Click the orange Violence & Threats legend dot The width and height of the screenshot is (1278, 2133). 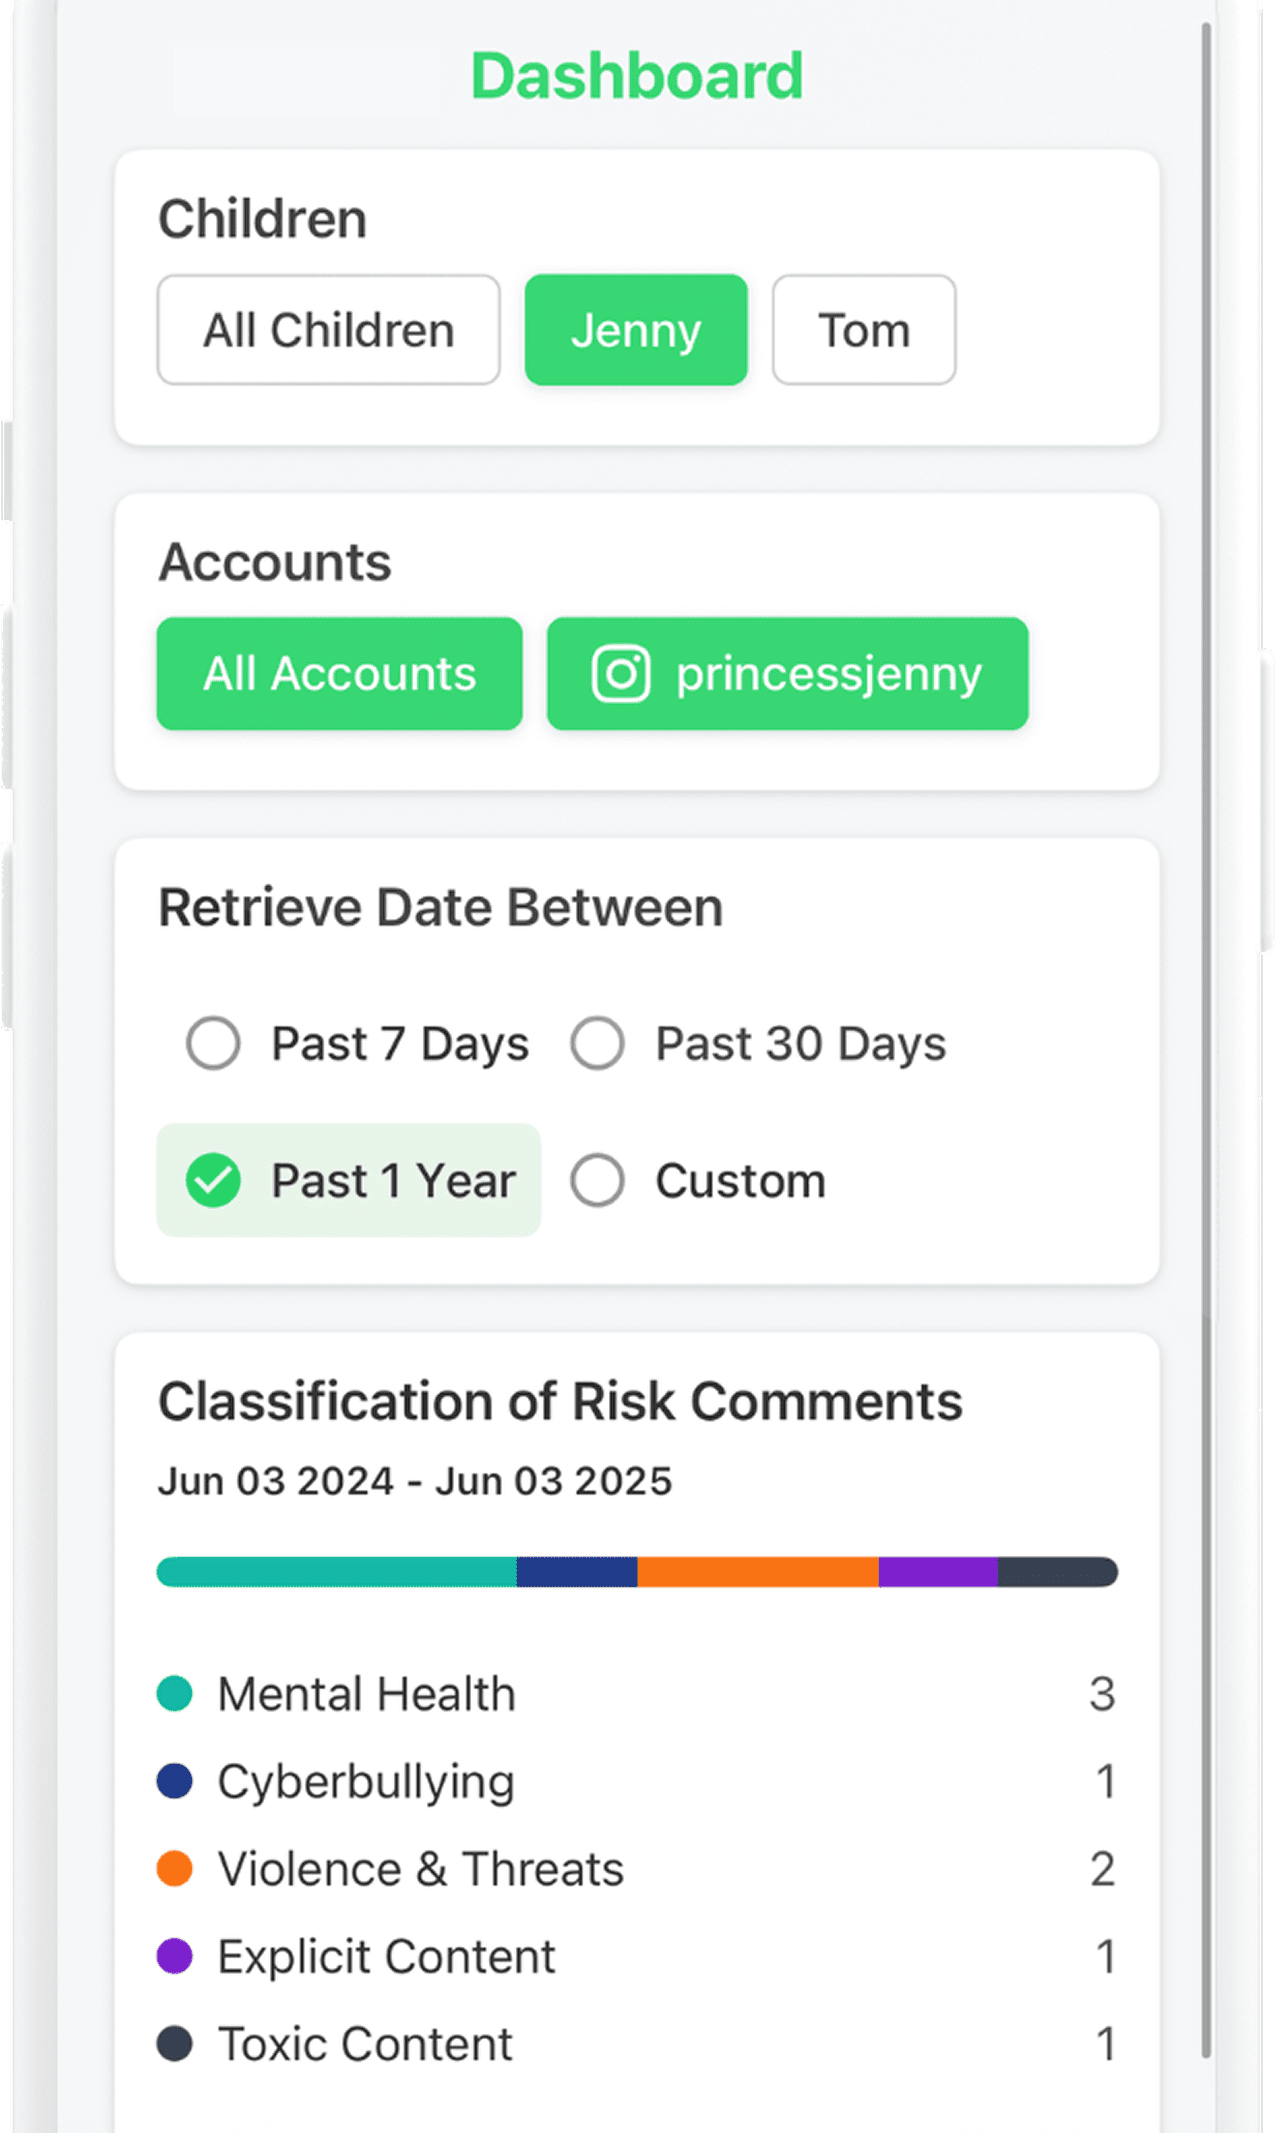(175, 1868)
